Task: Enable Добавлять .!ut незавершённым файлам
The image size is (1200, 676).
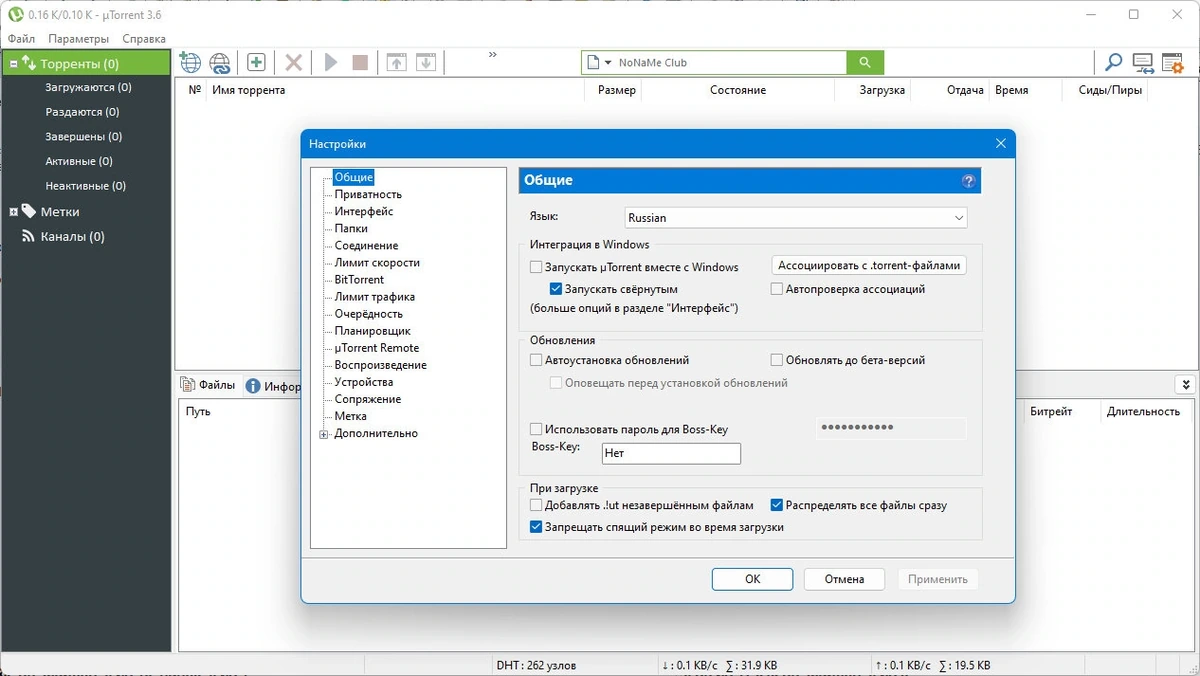Action: click(x=536, y=505)
